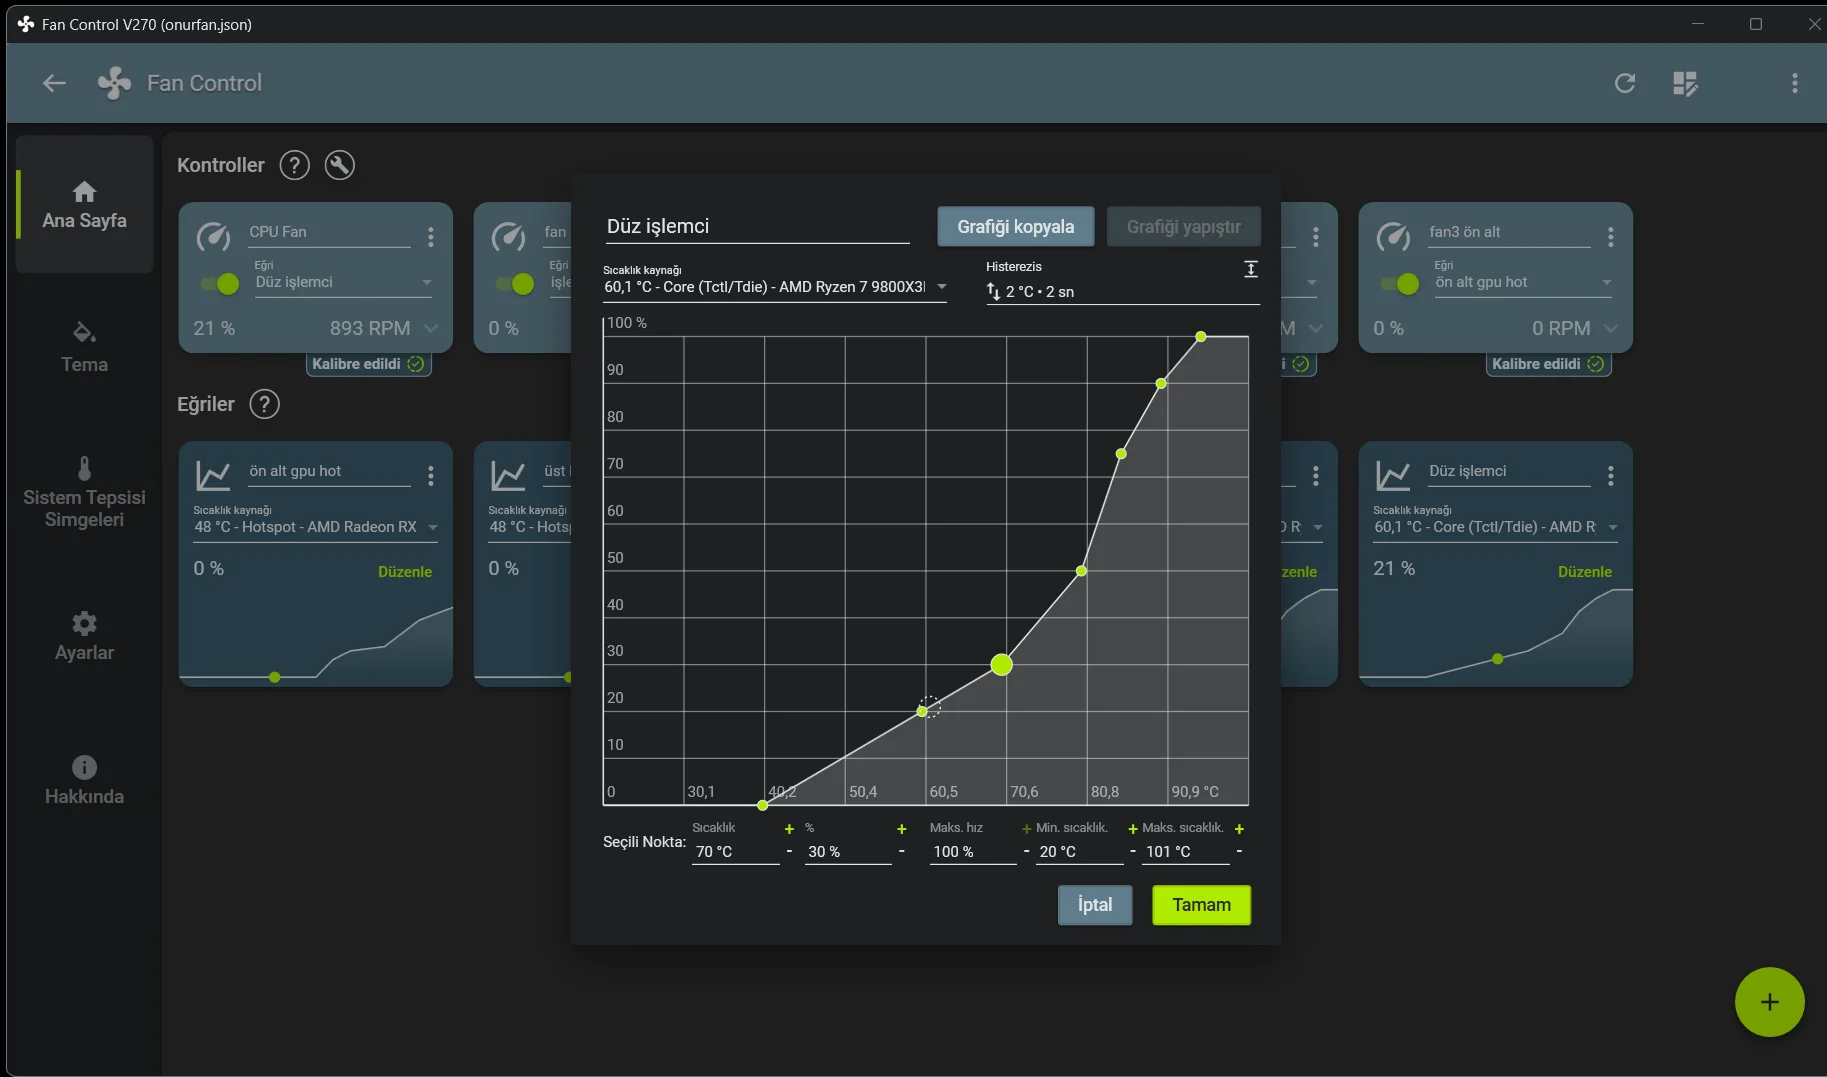The height and width of the screenshot is (1077, 1827).
Task: Click the refresh sensors icon
Action: (x=1625, y=83)
